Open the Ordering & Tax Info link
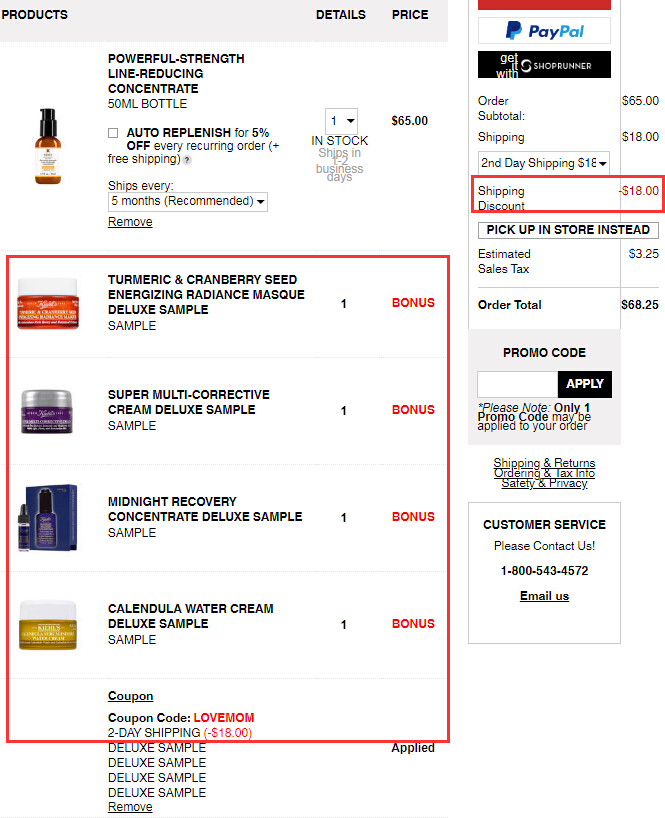665x818 pixels. click(x=544, y=473)
